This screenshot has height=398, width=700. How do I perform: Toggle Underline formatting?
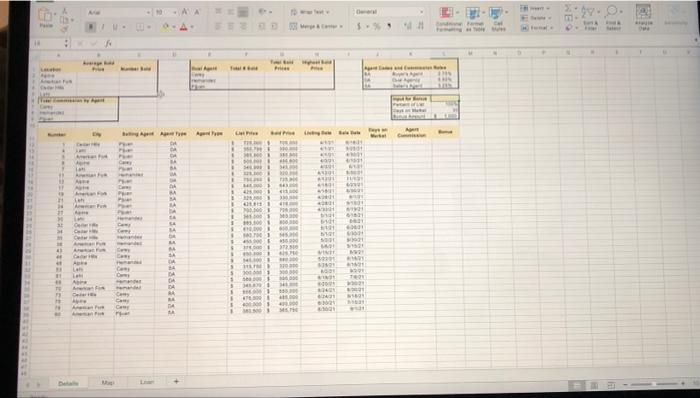(115, 28)
